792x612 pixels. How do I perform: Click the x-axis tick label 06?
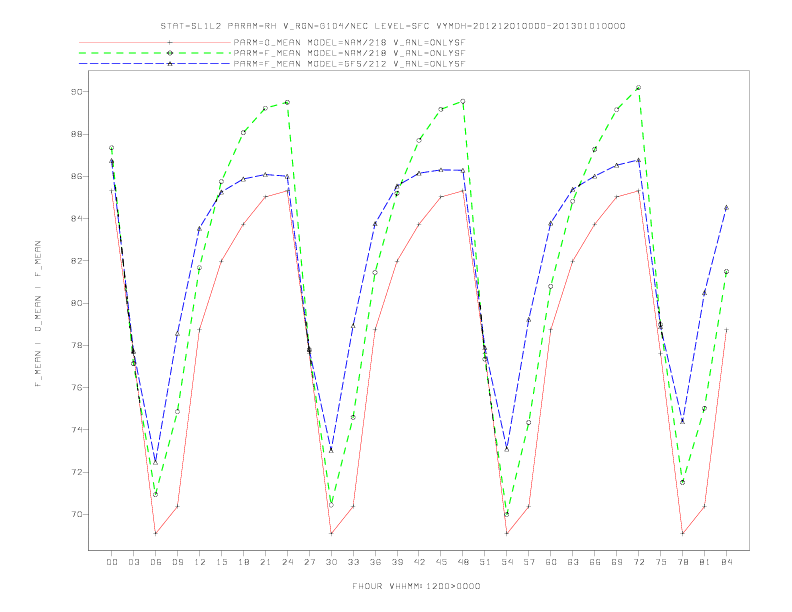coord(156,562)
